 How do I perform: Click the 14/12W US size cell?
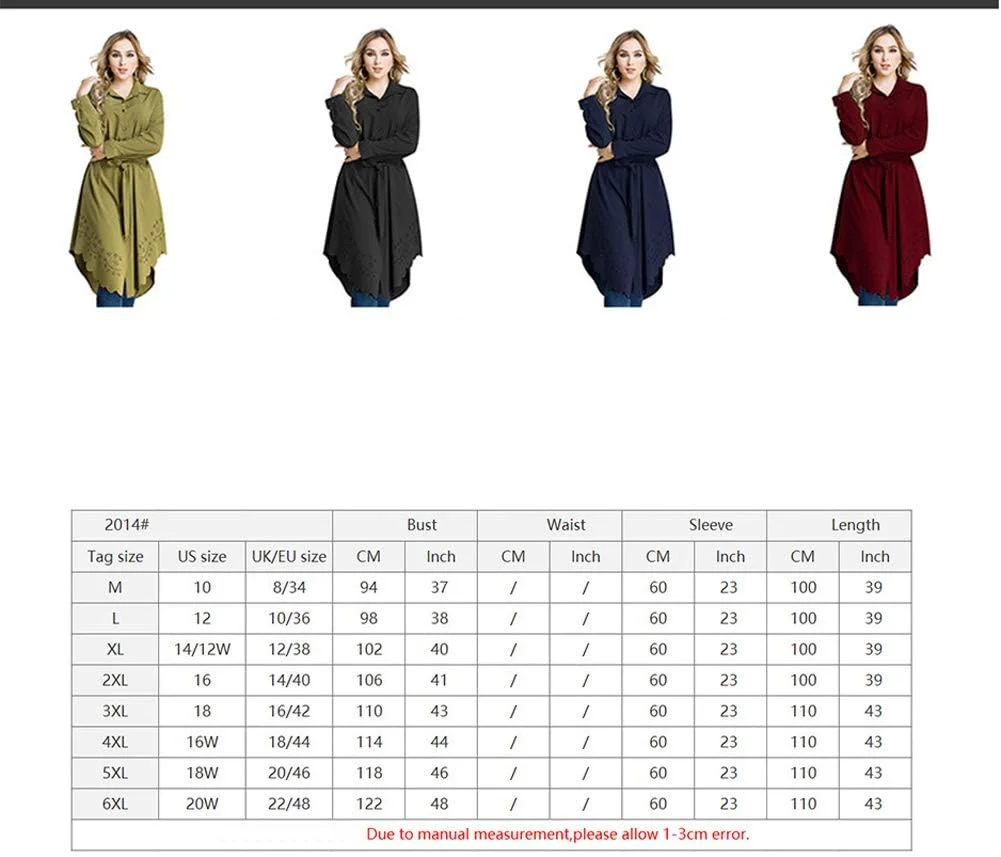click(x=202, y=650)
